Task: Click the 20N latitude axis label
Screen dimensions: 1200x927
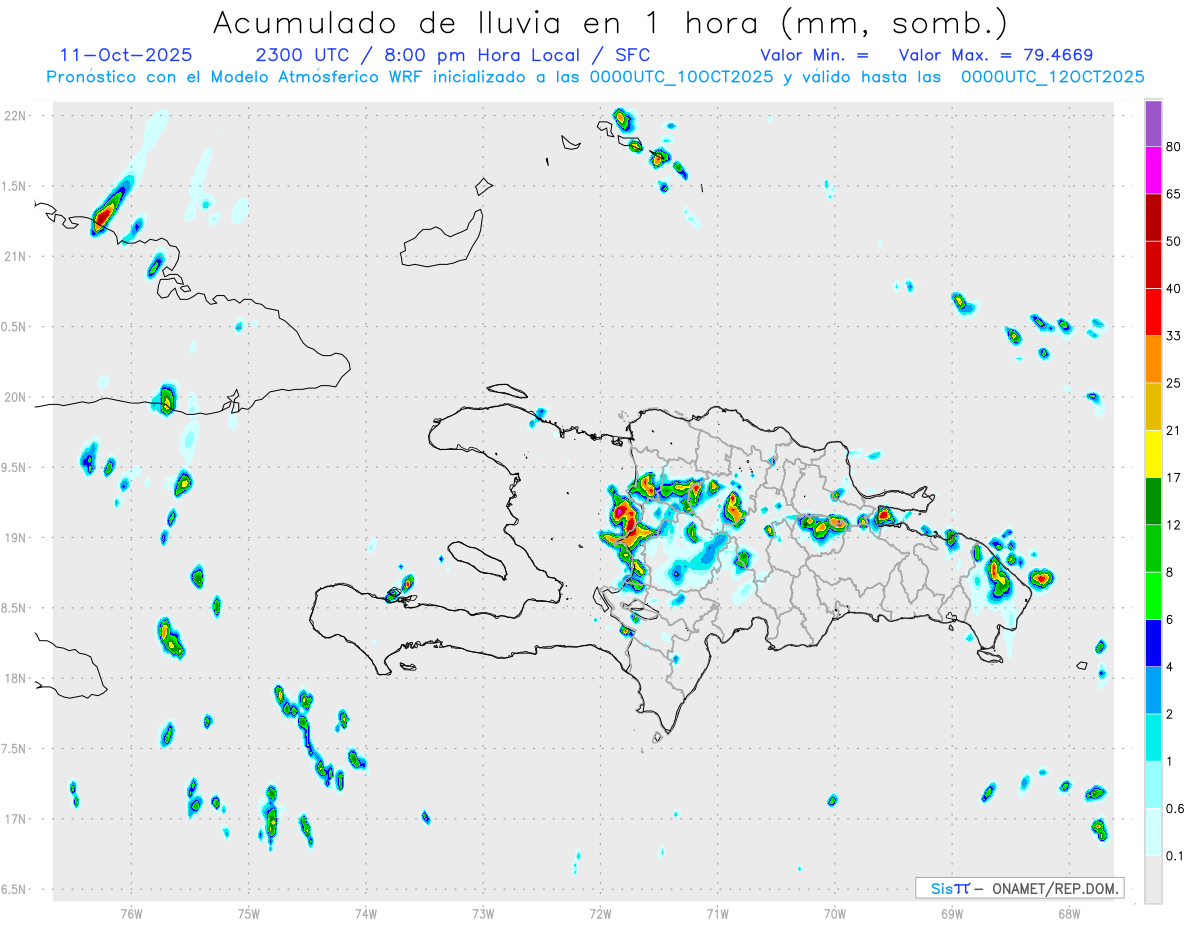Action: coord(17,397)
